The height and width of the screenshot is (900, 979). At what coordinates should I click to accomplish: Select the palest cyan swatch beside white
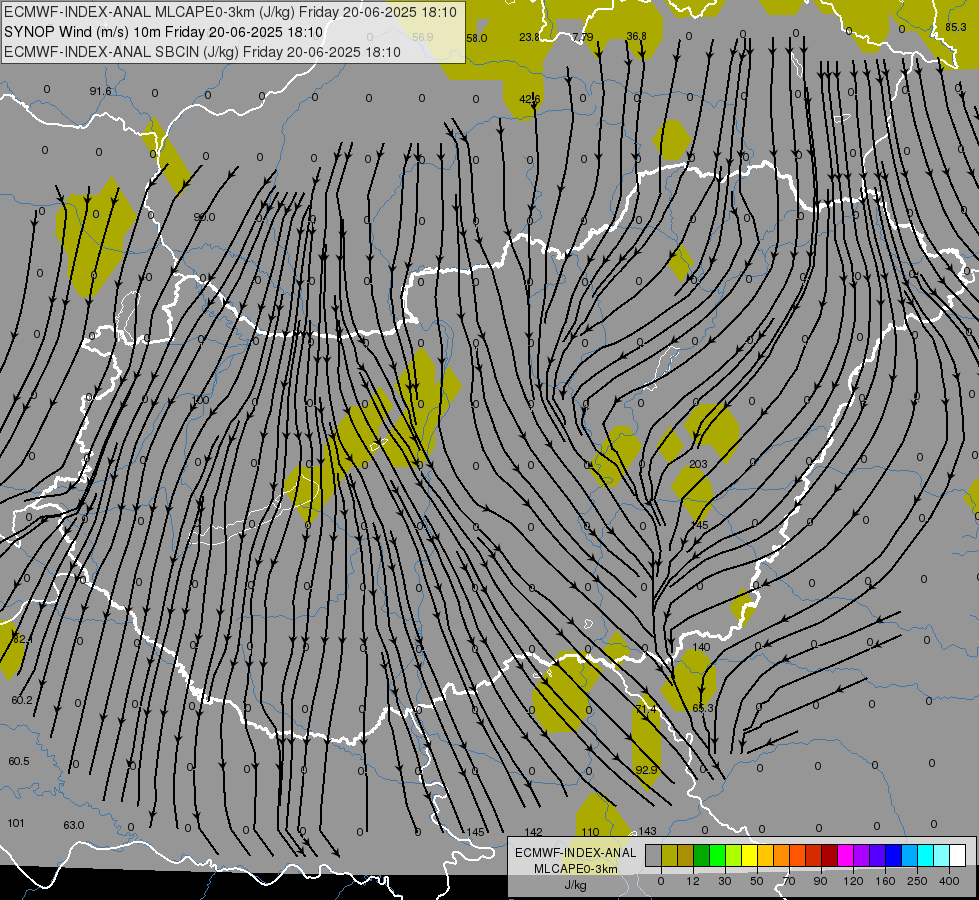click(942, 855)
